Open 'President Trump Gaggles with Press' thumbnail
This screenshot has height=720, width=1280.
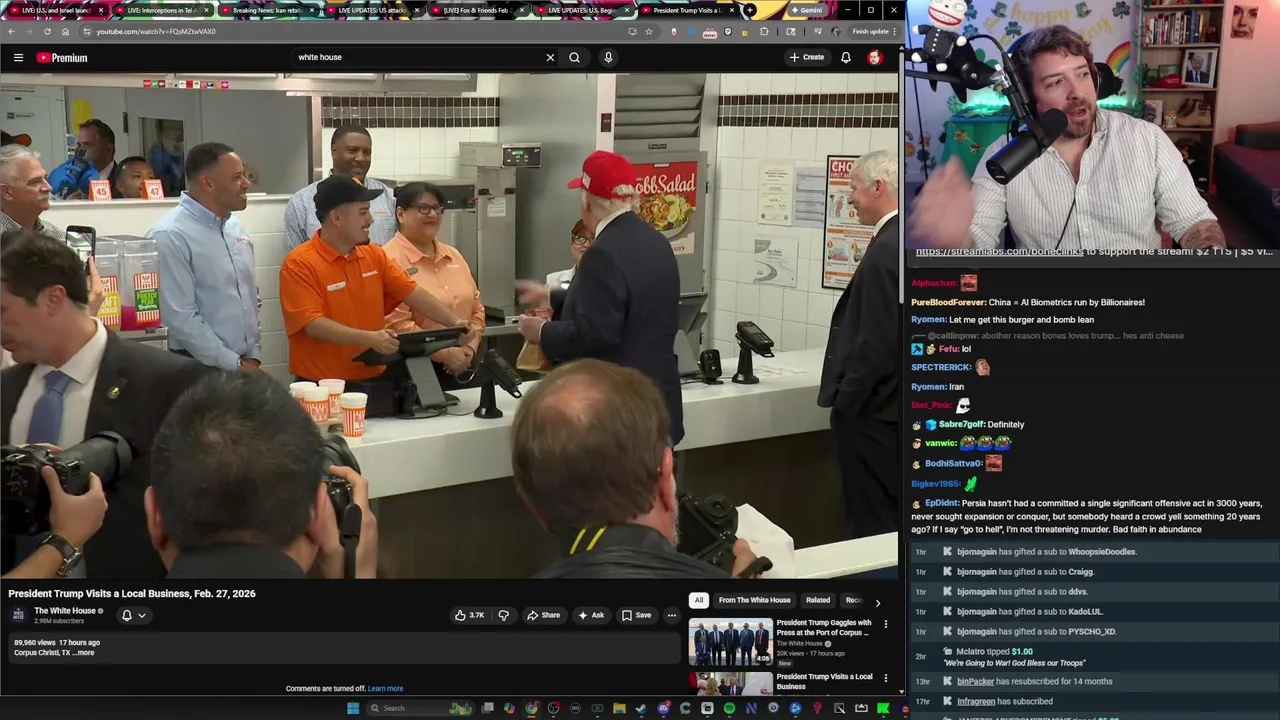coord(730,642)
